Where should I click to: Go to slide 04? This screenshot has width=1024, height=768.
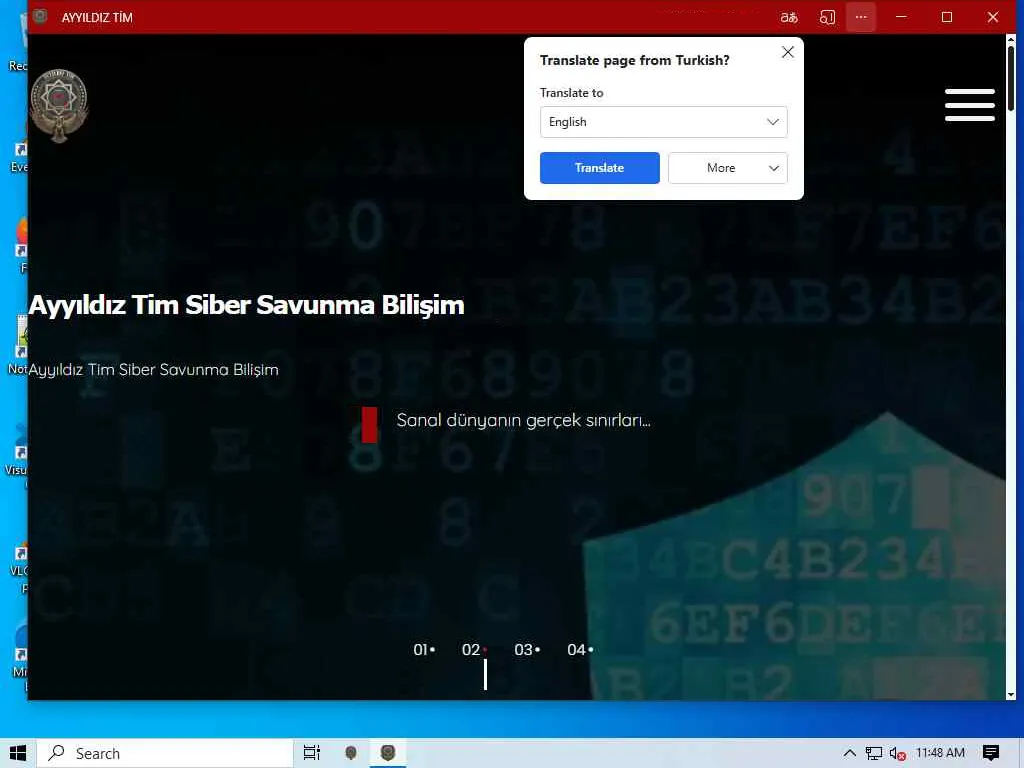tap(580, 650)
